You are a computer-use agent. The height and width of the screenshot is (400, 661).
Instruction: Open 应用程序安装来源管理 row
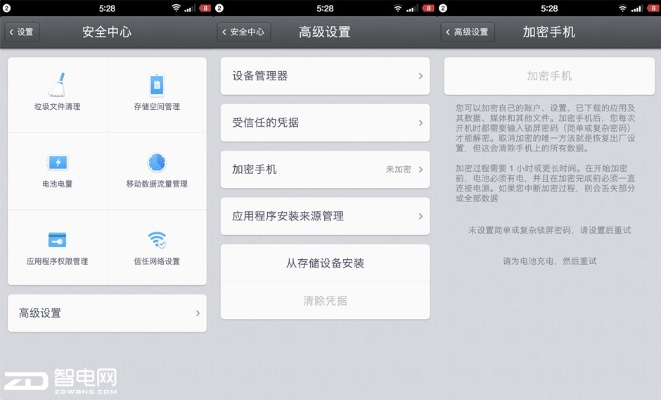pyautogui.click(x=325, y=215)
